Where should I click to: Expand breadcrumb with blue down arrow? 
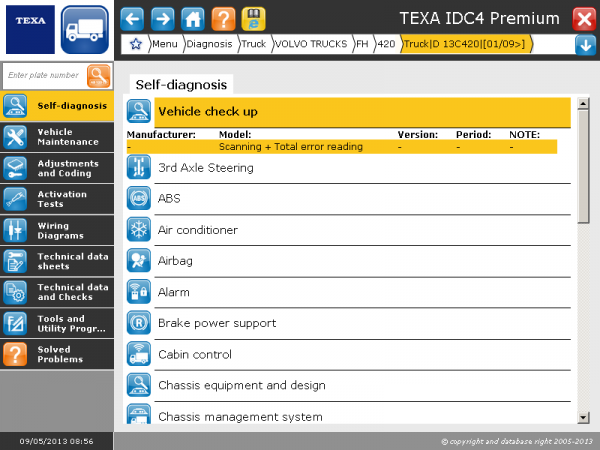click(x=585, y=45)
